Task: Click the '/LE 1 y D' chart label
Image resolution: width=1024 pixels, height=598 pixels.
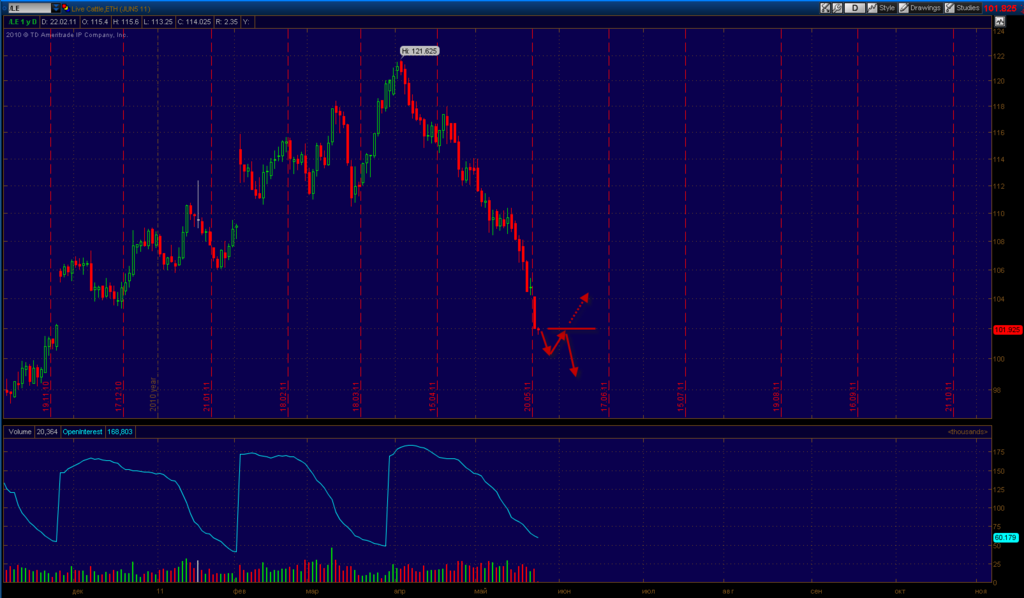Action: pos(22,22)
